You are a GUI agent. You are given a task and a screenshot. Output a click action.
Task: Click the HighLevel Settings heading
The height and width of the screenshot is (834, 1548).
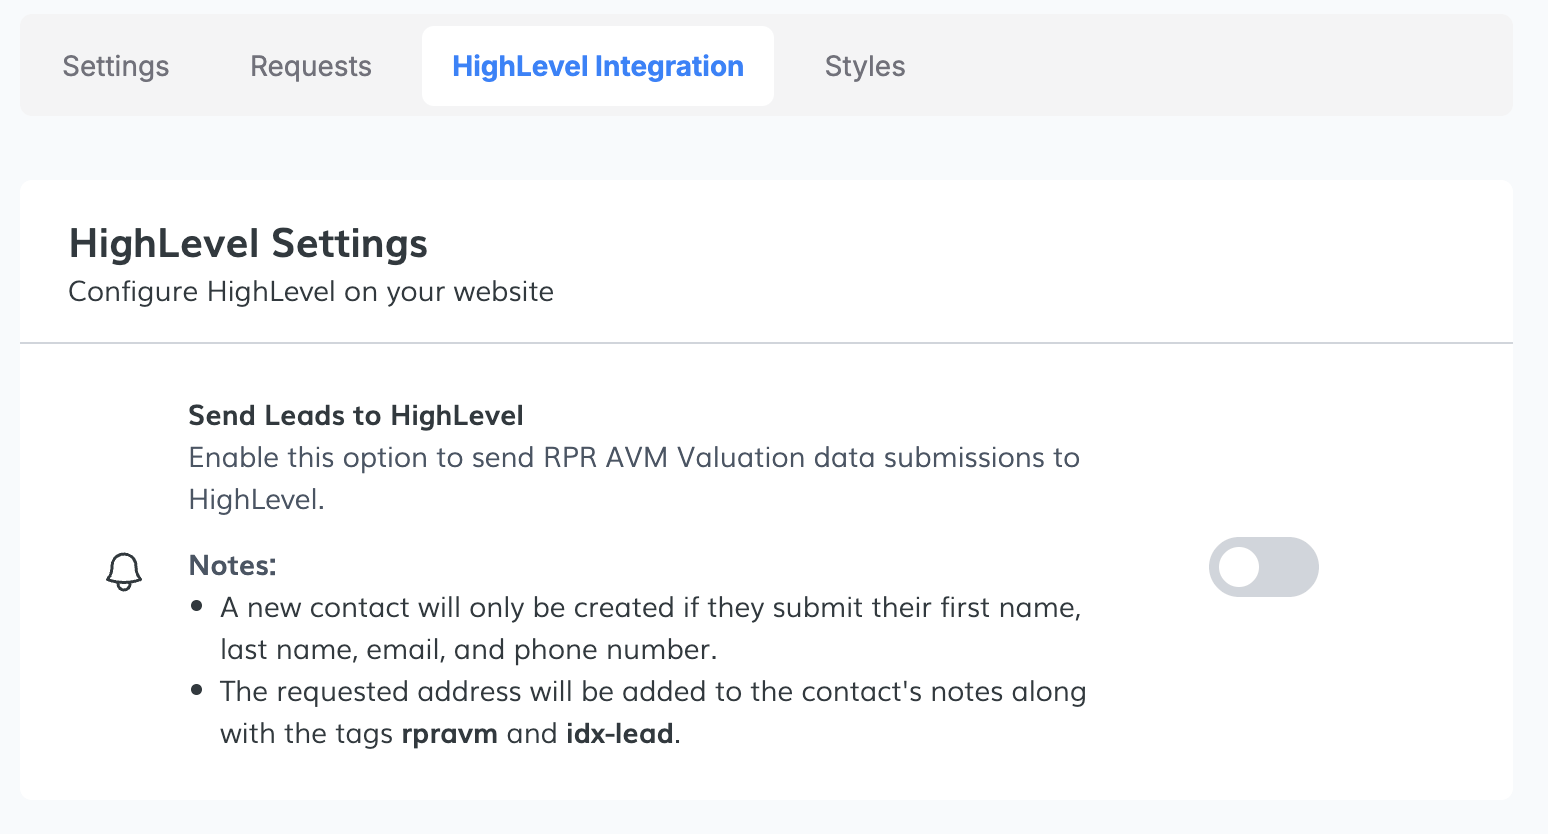tap(248, 243)
